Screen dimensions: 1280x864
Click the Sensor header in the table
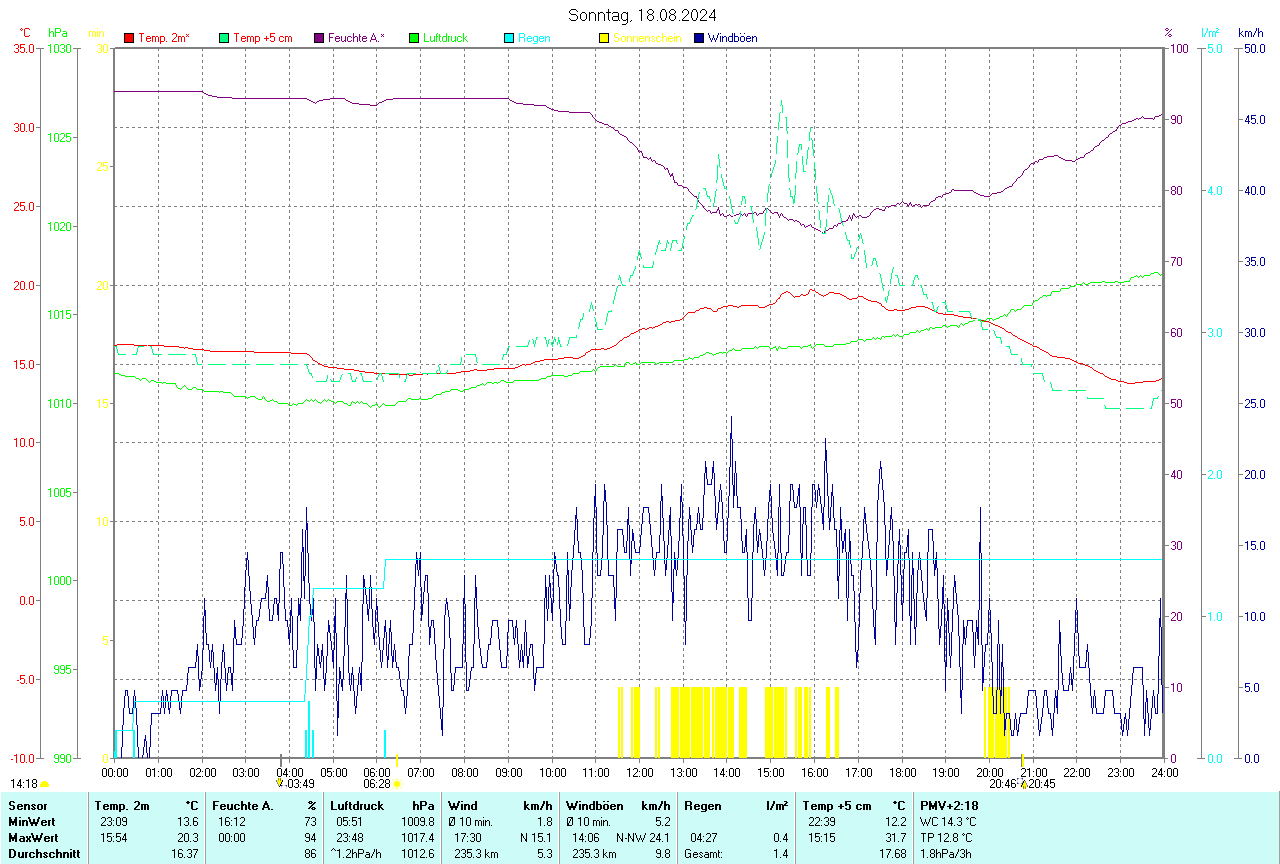(26, 805)
